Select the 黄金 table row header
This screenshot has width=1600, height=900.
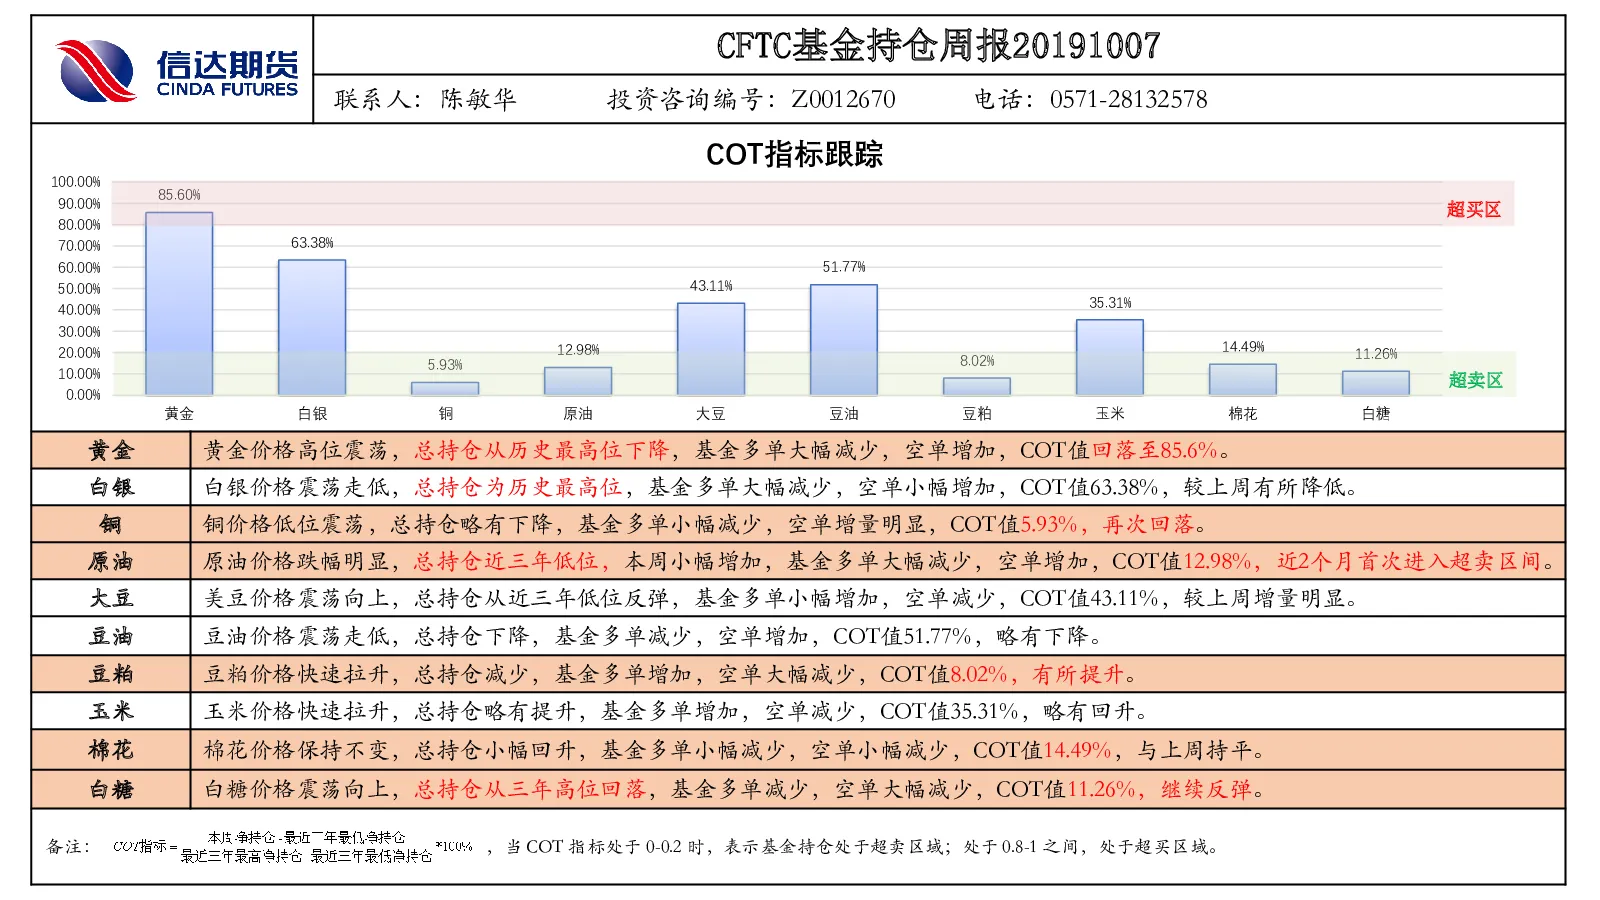(111, 451)
